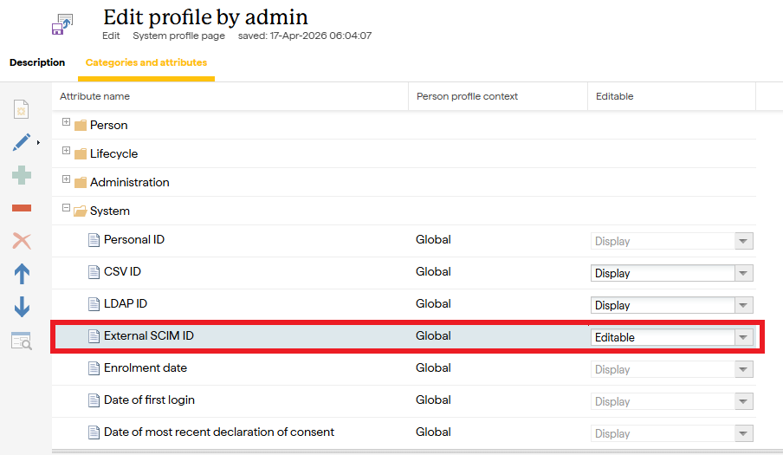The image size is (783, 455).
Task: Click the preview search icon in sidebar
Action: click(21, 341)
